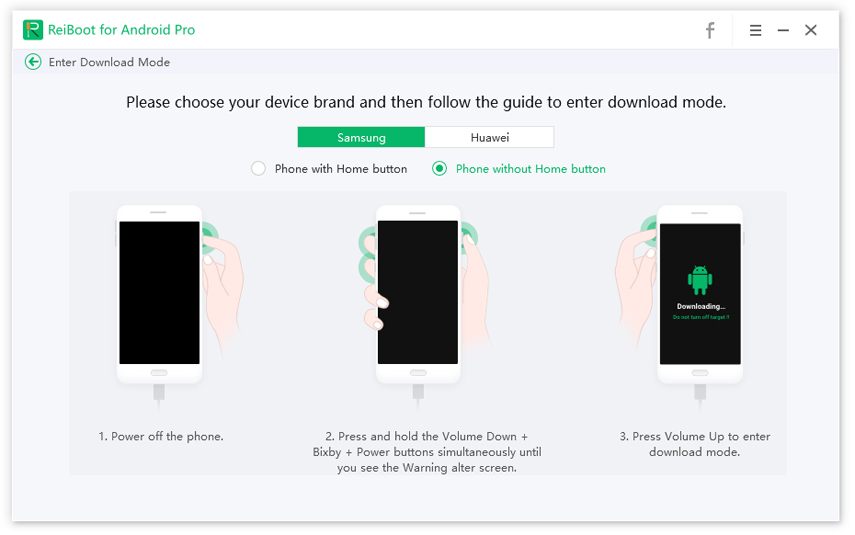
Task: Click the Enter Download Mode back label
Action: pos(109,62)
